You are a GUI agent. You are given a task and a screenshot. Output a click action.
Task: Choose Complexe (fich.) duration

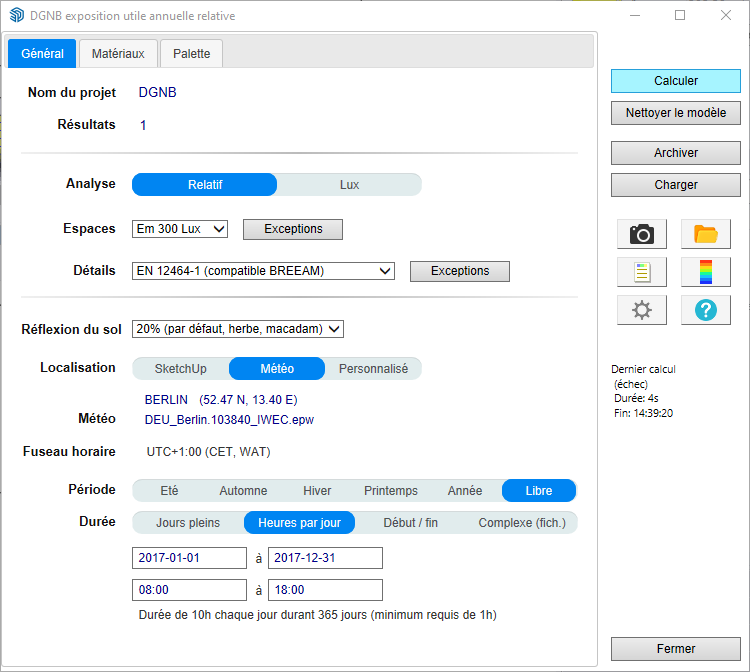point(522,523)
